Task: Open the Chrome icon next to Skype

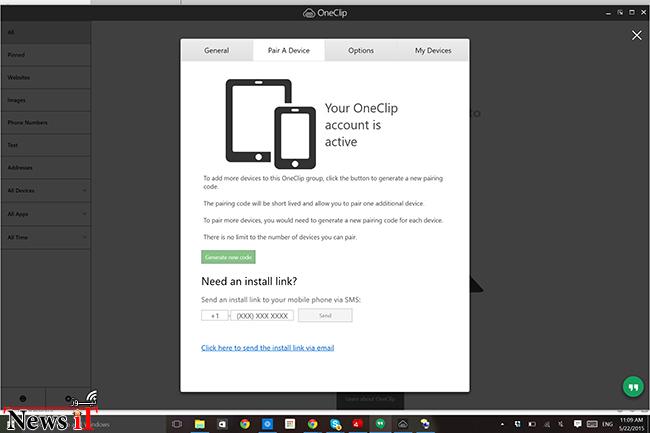Action: (x=313, y=424)
